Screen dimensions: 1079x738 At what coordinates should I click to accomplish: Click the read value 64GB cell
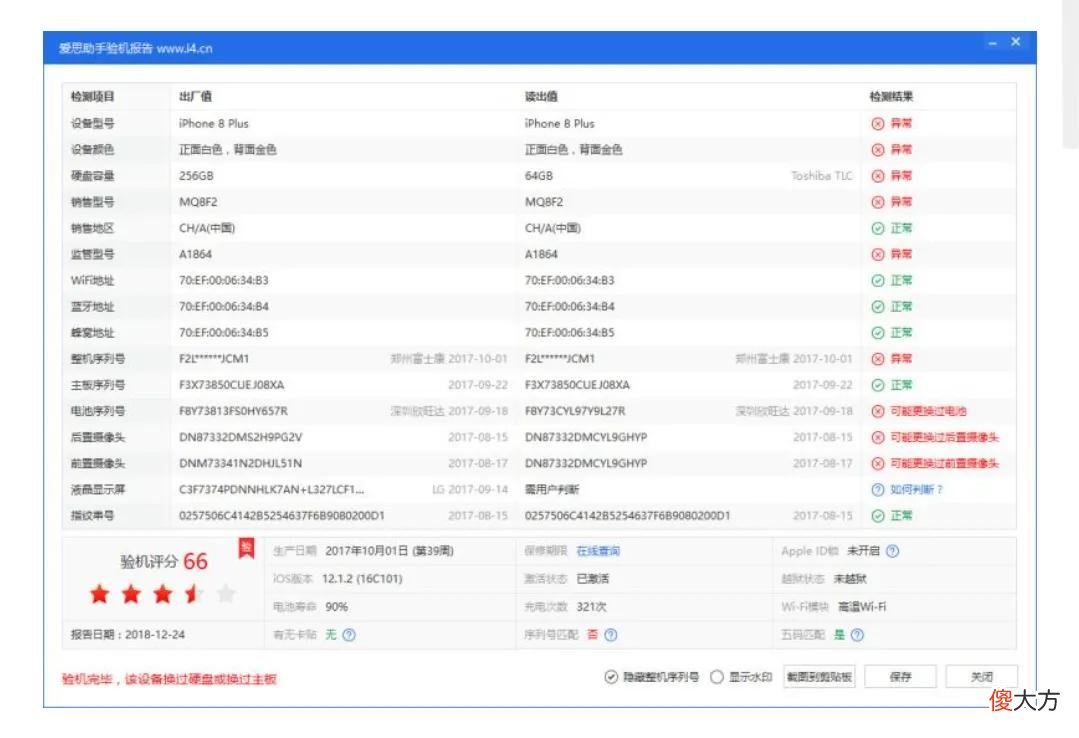[x=539, y=176]
